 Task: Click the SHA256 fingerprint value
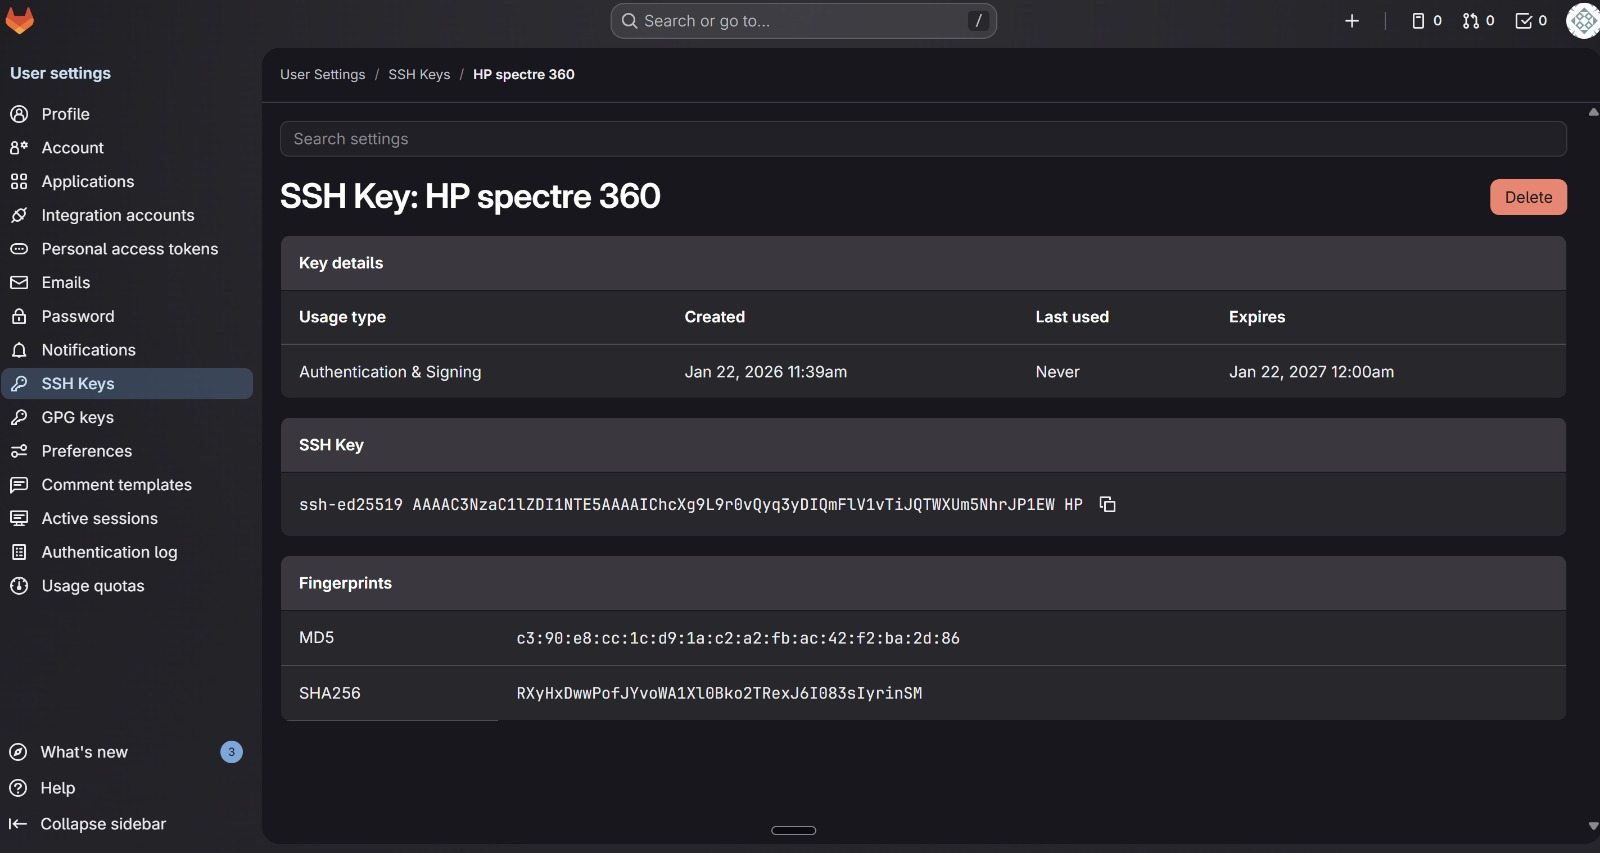click(719, 693)
